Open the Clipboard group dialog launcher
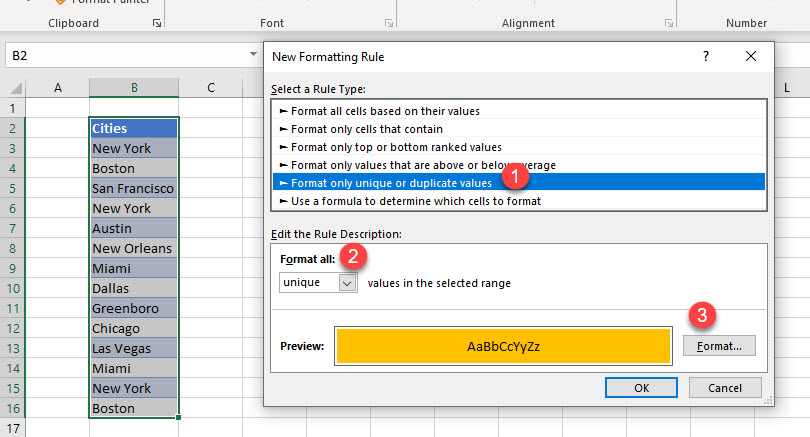The width and height of the screenshot is (810, 437). (x=156, y=22)
